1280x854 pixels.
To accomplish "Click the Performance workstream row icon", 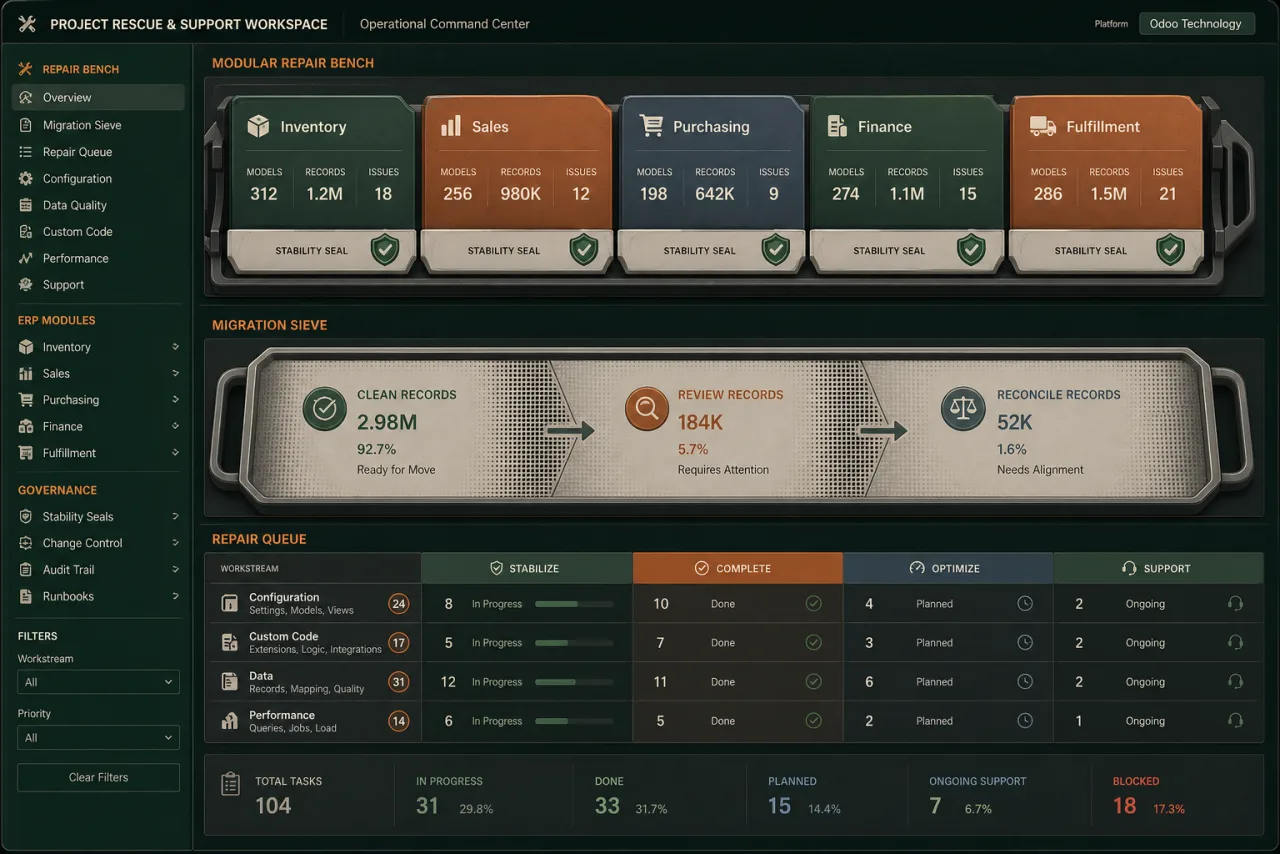I will (229, 720).
